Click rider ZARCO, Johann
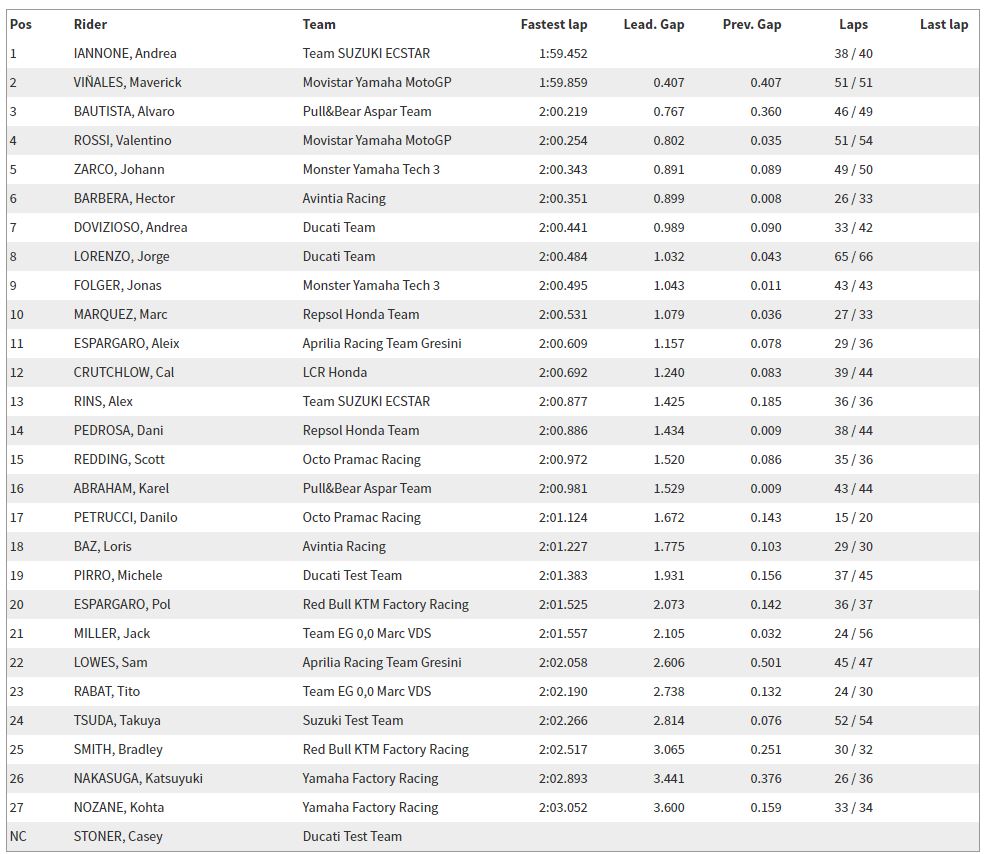The height and width of the screenshot is (854, 989). coord(119,170)
